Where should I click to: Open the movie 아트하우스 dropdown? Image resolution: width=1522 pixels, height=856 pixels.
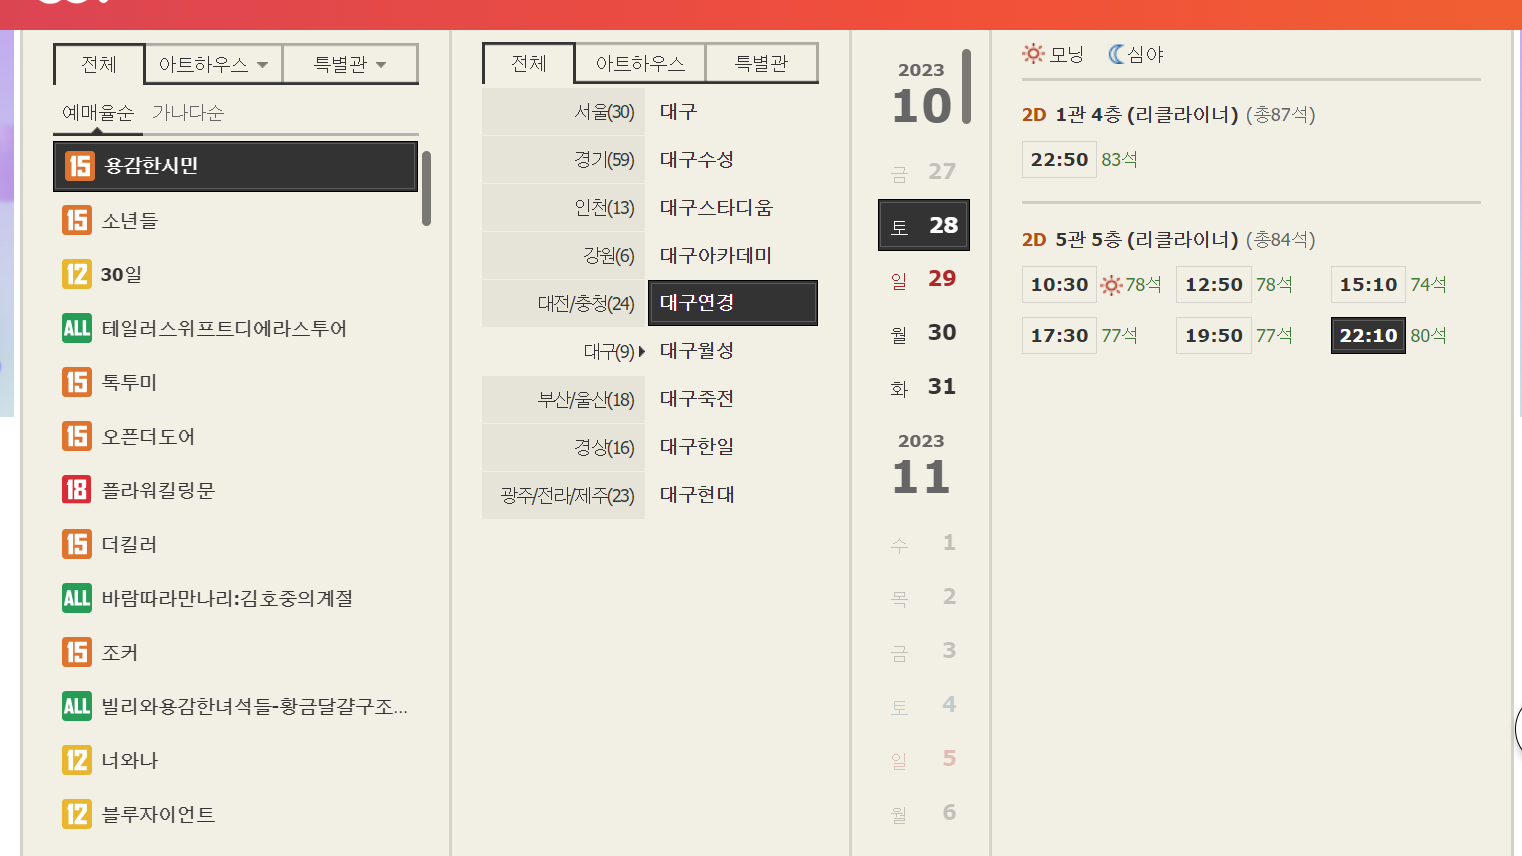[214, 64]
